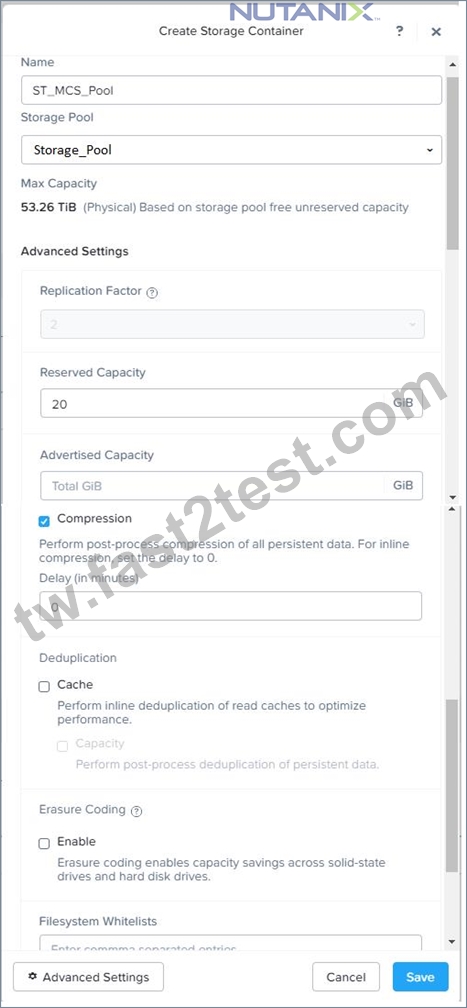This screenshot has width=467, height=1008.
Task: Open the question mark help icon in header
Action: pos(399,31)
